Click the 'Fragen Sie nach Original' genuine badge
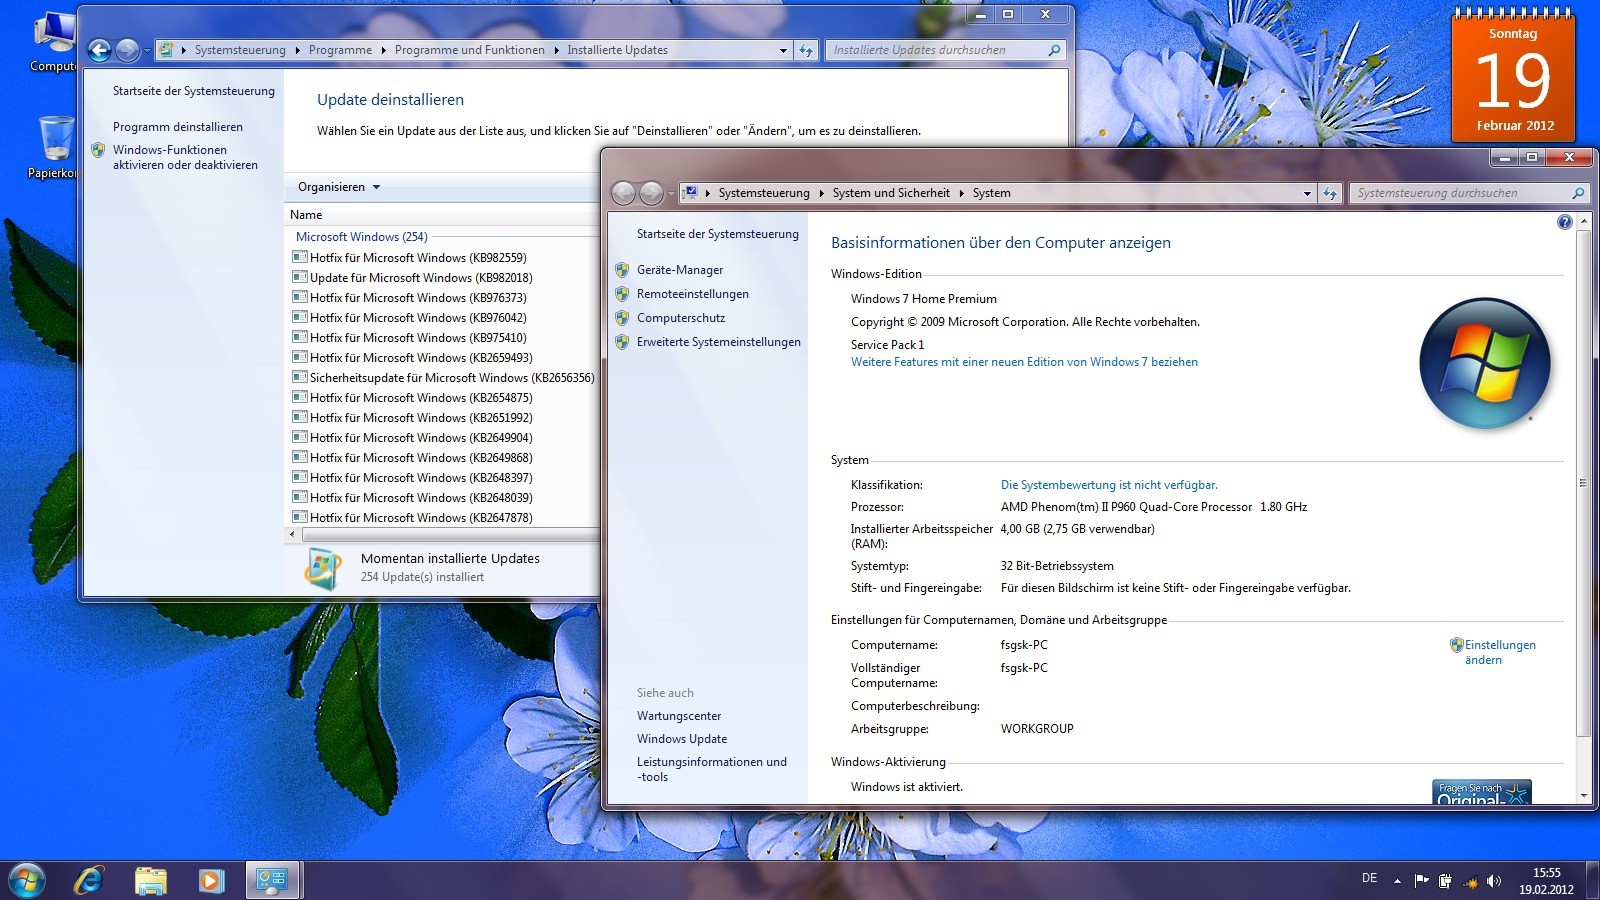 (x=1482, y=792)
